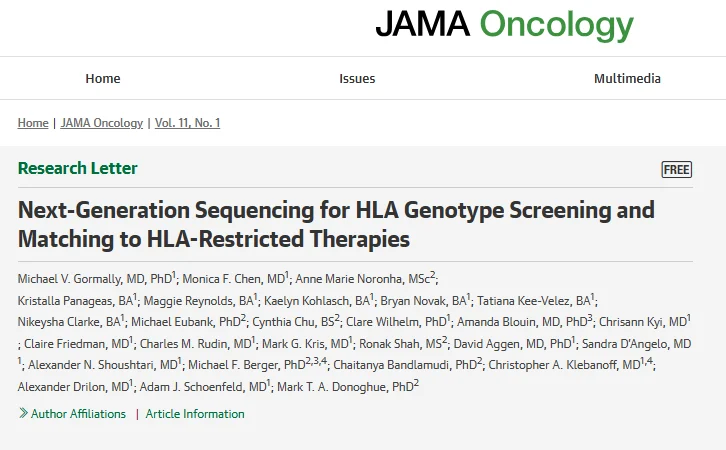Image resolution: width=726 pixels, height=450 pixels.
Task: Click the article title heading
Action: click(336, 225)
